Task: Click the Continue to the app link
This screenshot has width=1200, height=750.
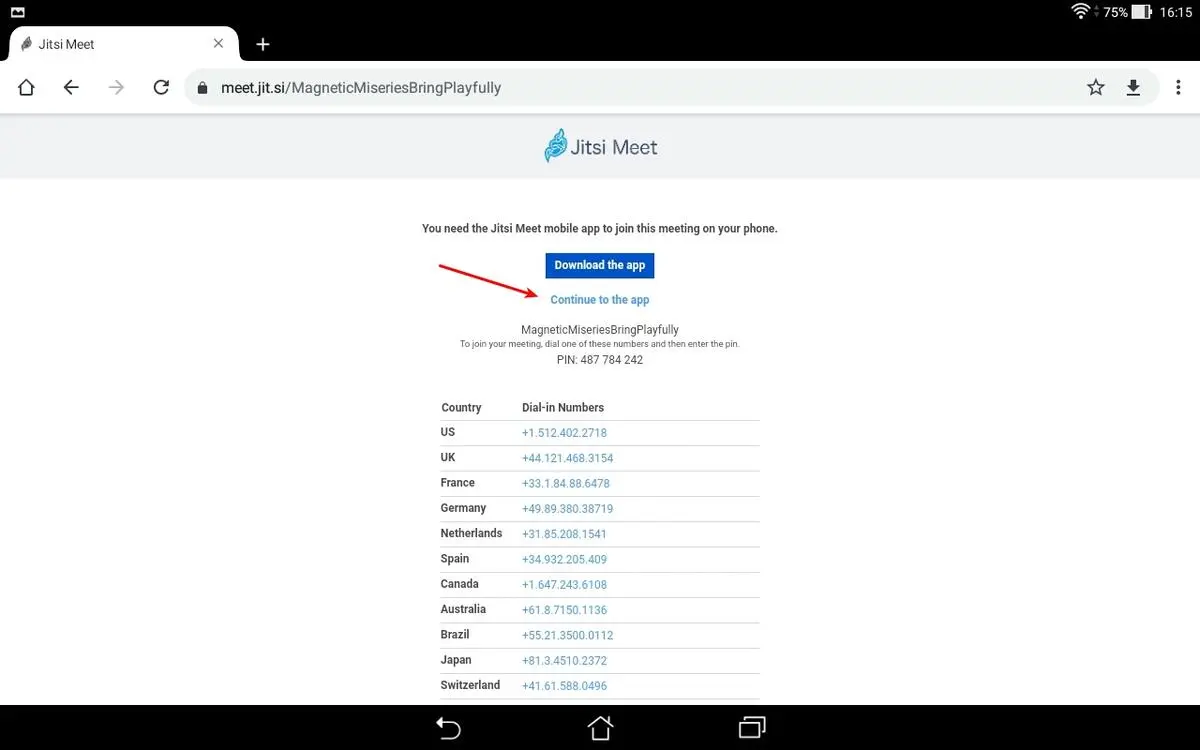Action: (600, 300)
